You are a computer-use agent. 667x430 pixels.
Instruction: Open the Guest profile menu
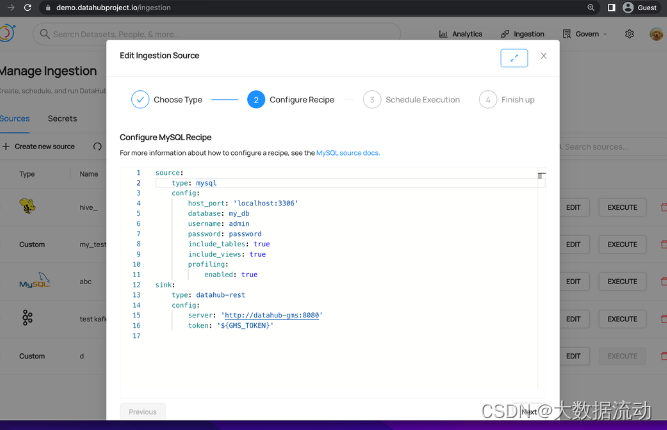(640, 8)
